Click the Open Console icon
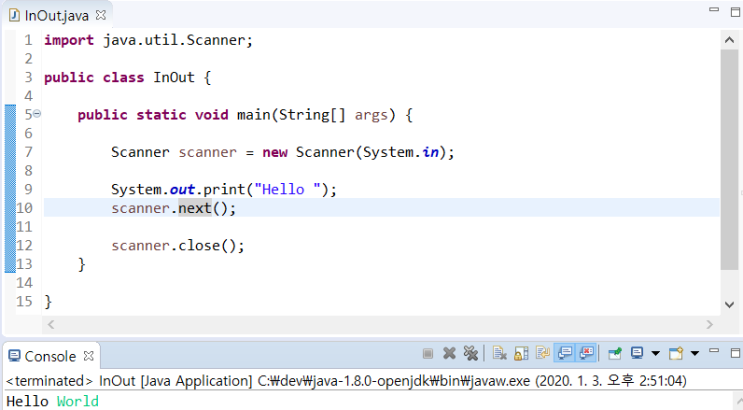This screenshot has height=410, width=743. coord(676,354)
